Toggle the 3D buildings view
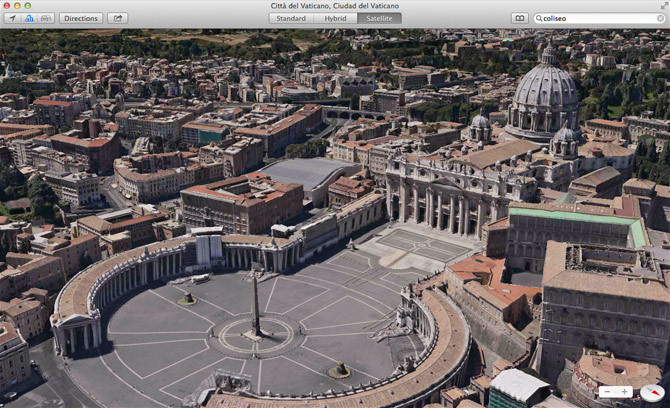Image resolution: width=670 pixels, height=408 pixels. pyautogui.click(x=28, y=18)
